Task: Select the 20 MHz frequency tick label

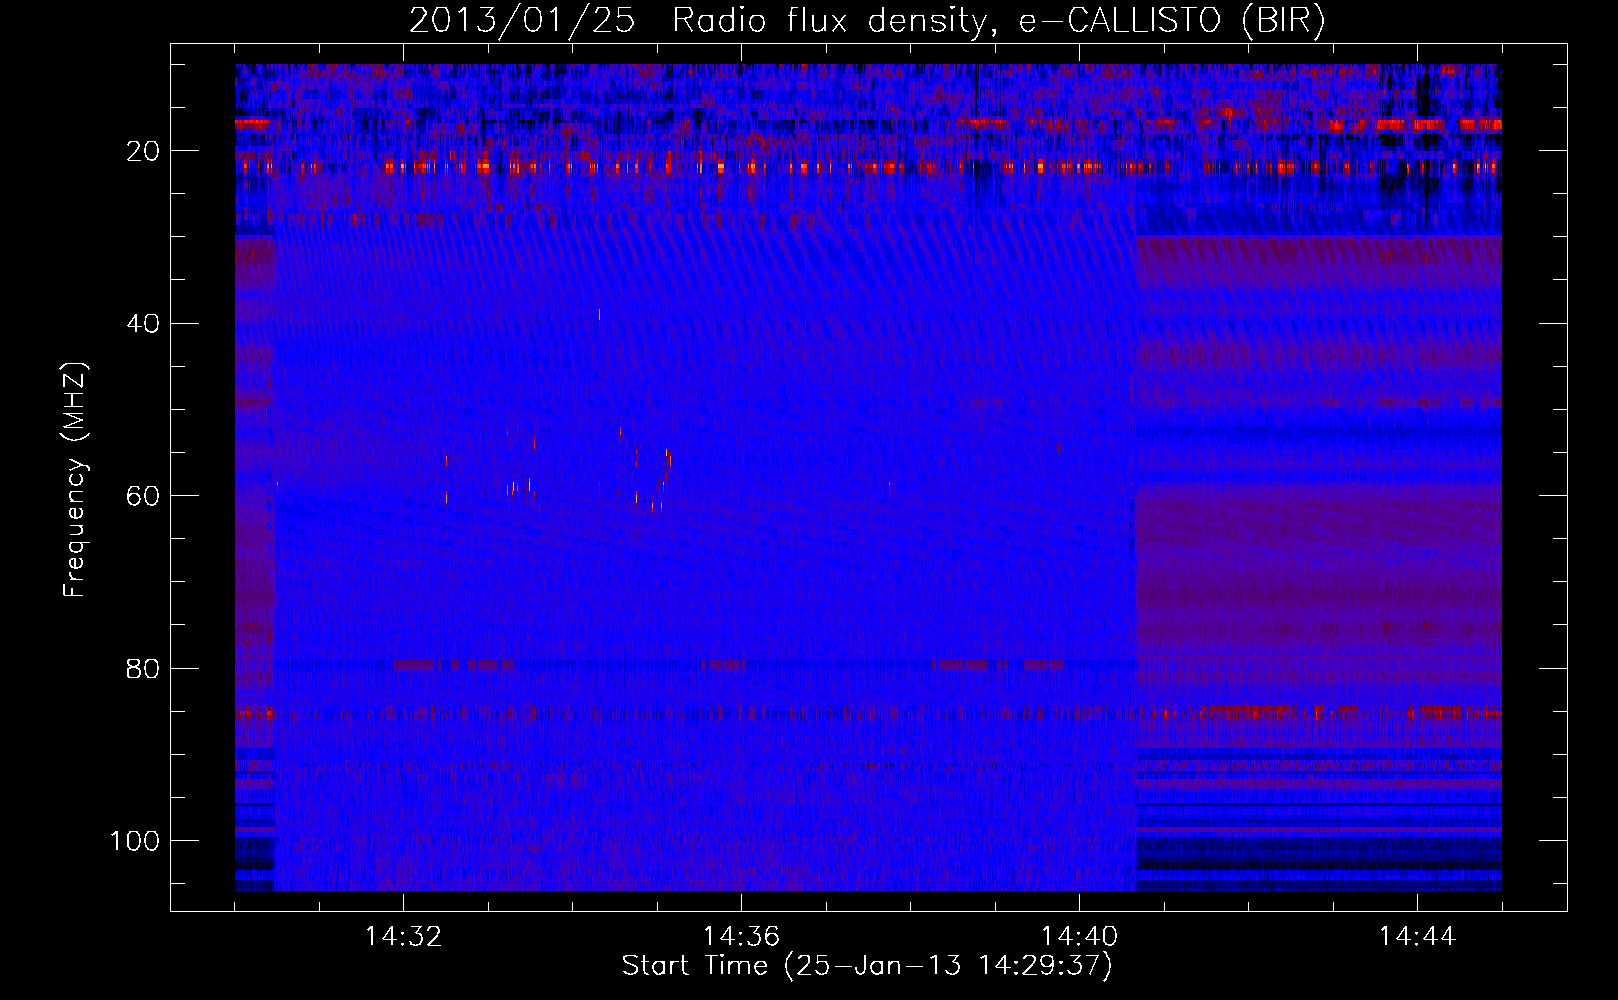Action: (143, 151)
